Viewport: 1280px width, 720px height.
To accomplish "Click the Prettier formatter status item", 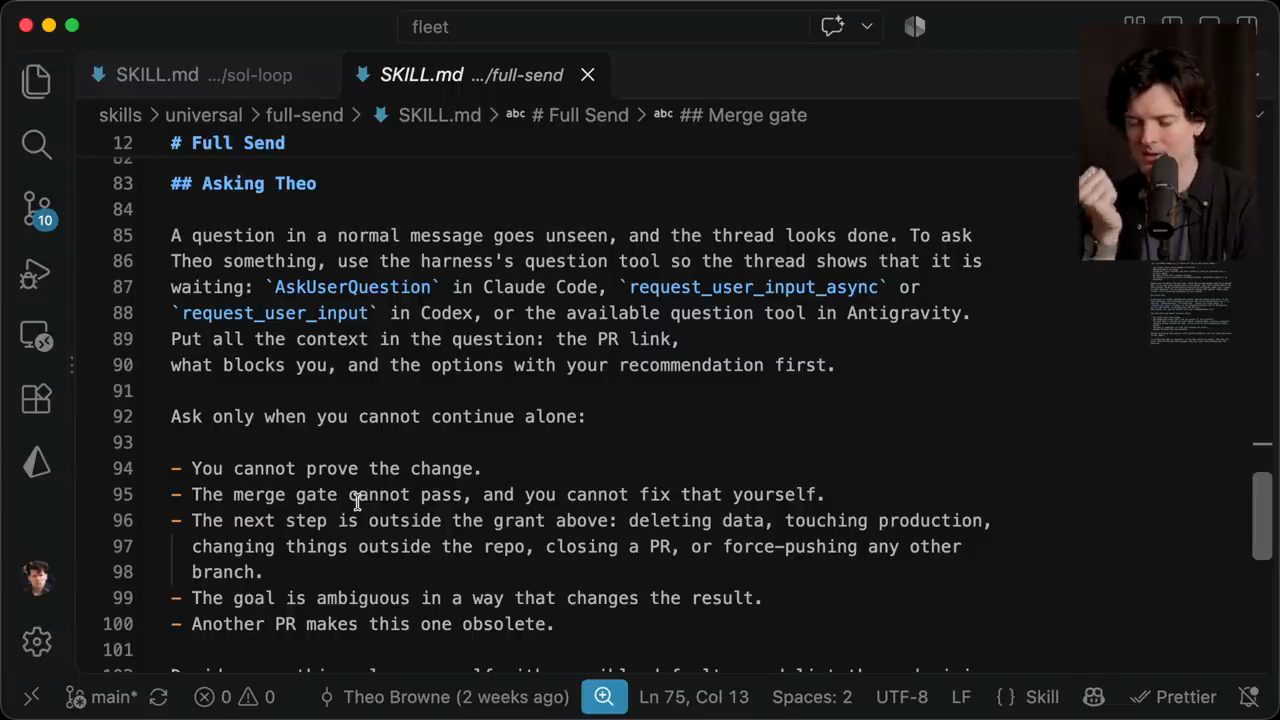I will click(x=1173, y=697).
